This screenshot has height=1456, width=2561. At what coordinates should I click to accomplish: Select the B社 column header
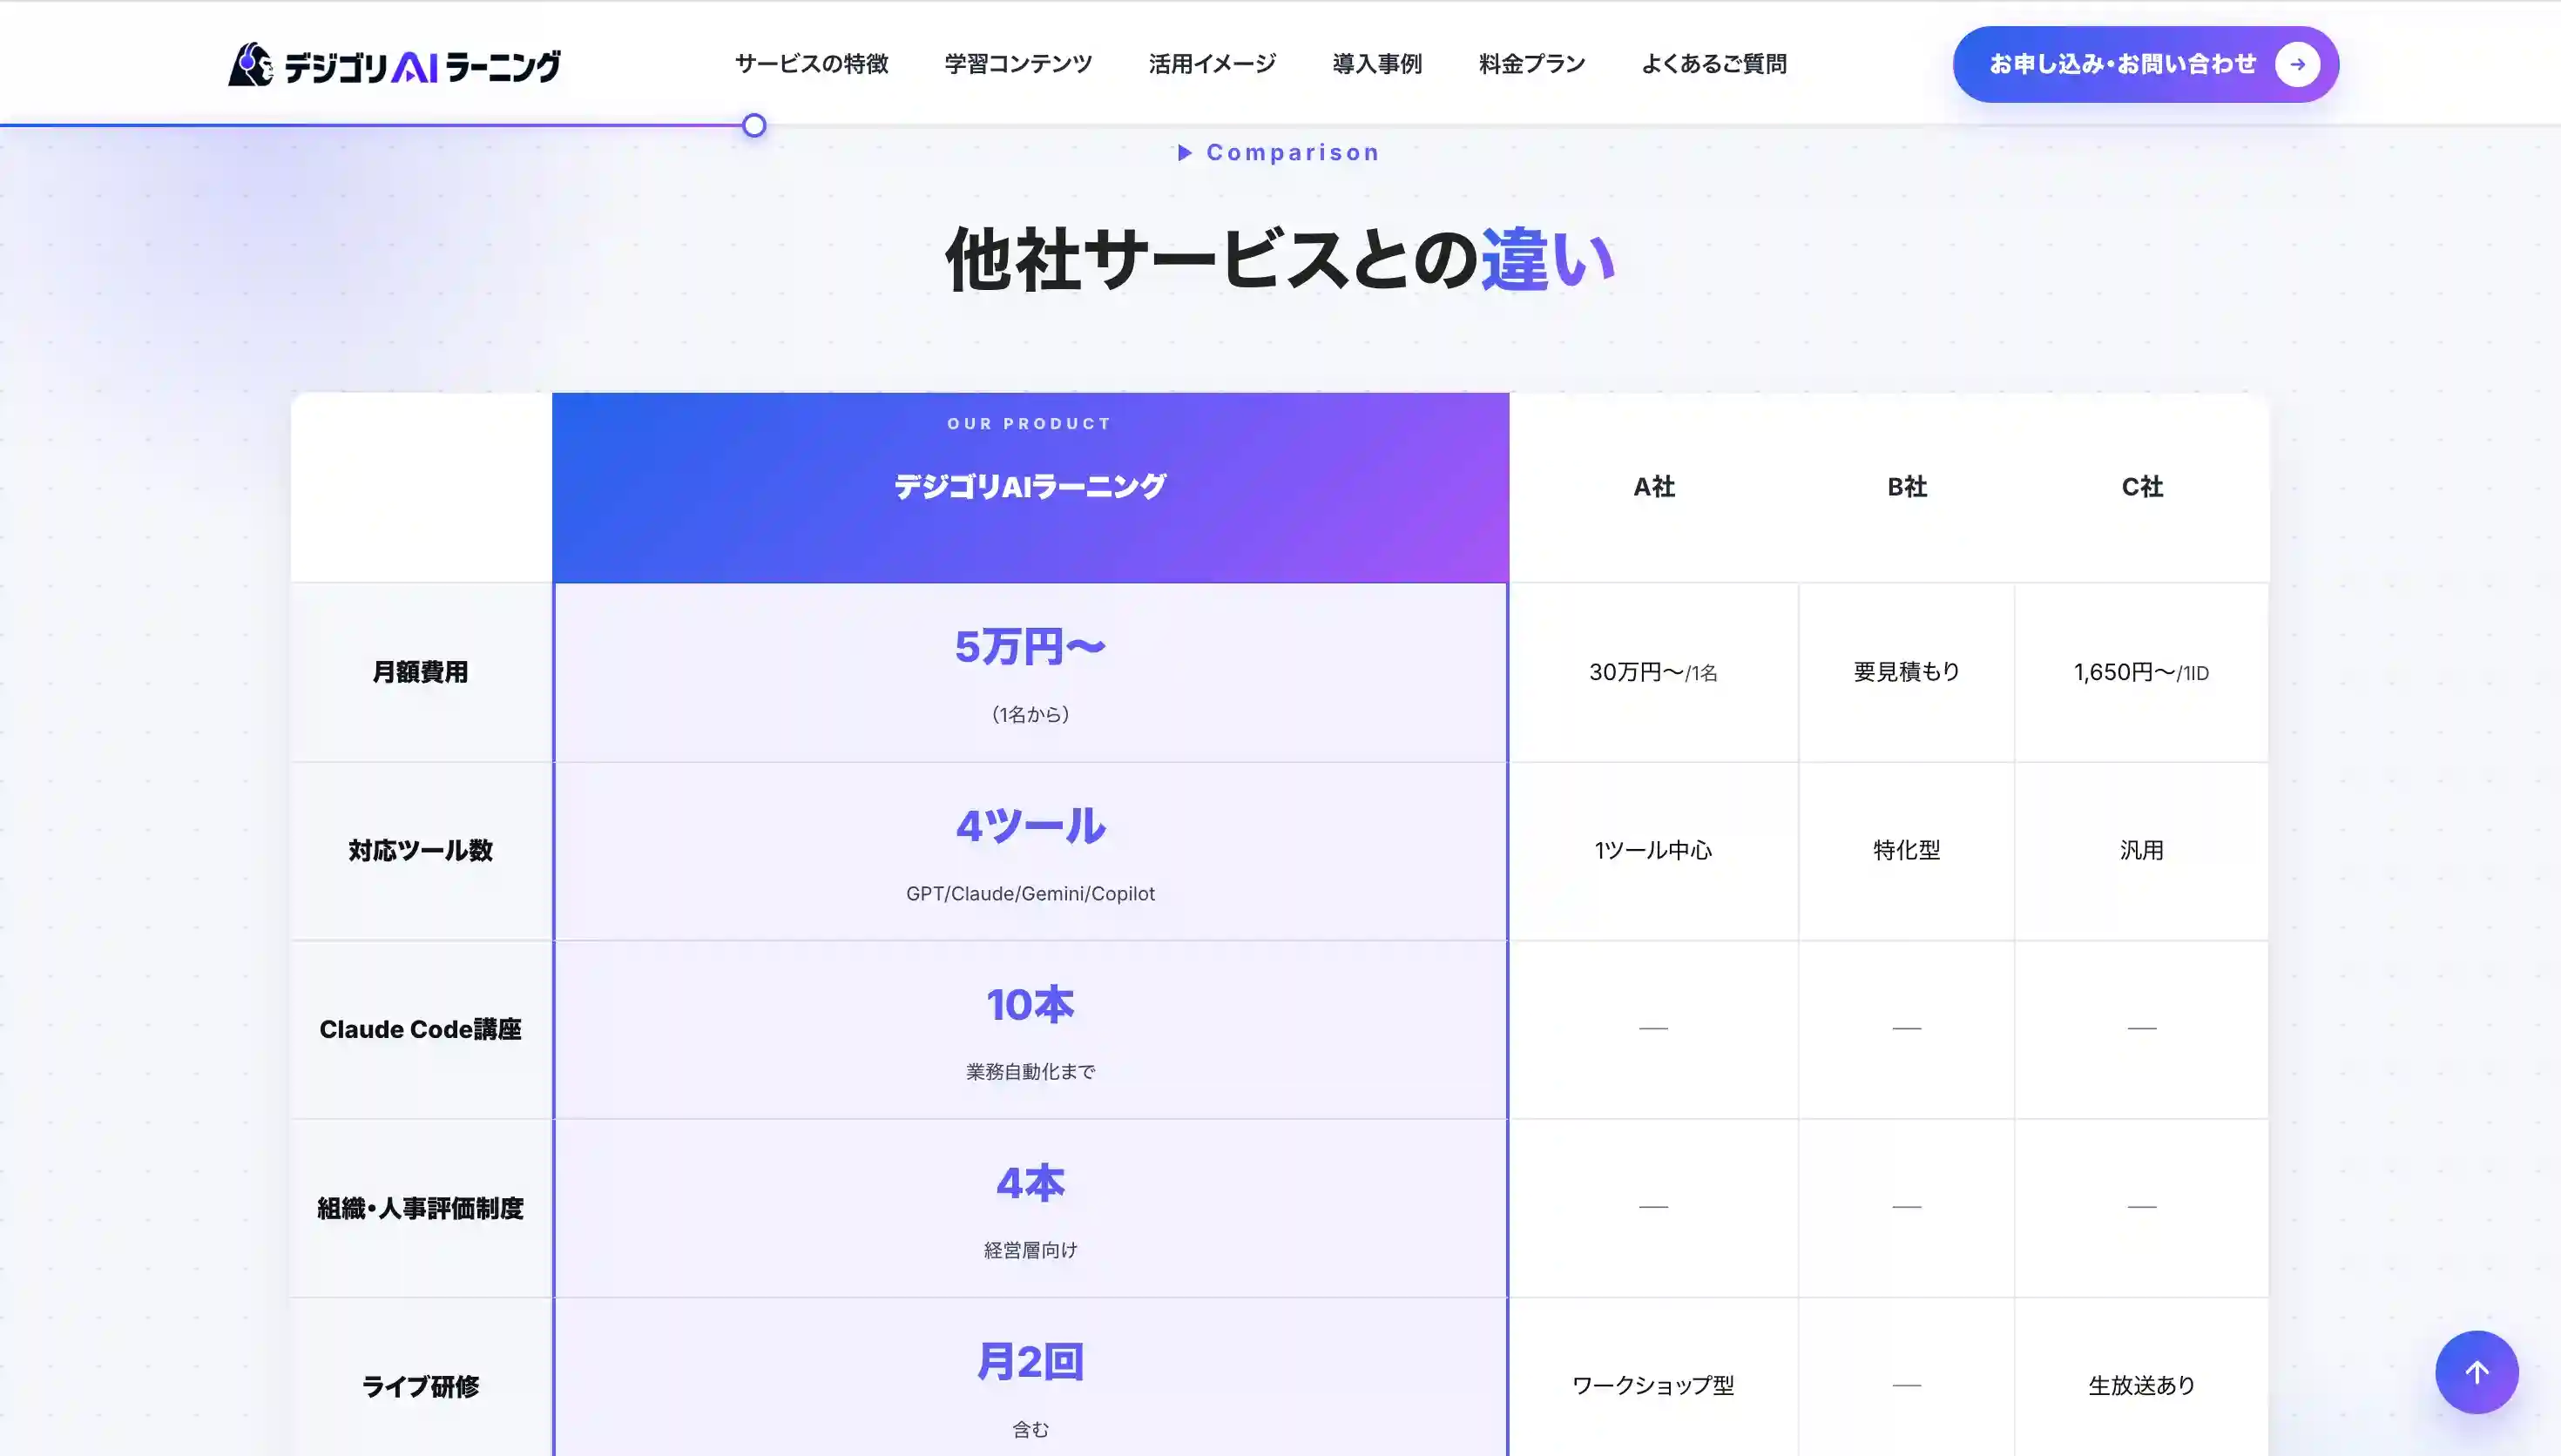[1906, 487]
